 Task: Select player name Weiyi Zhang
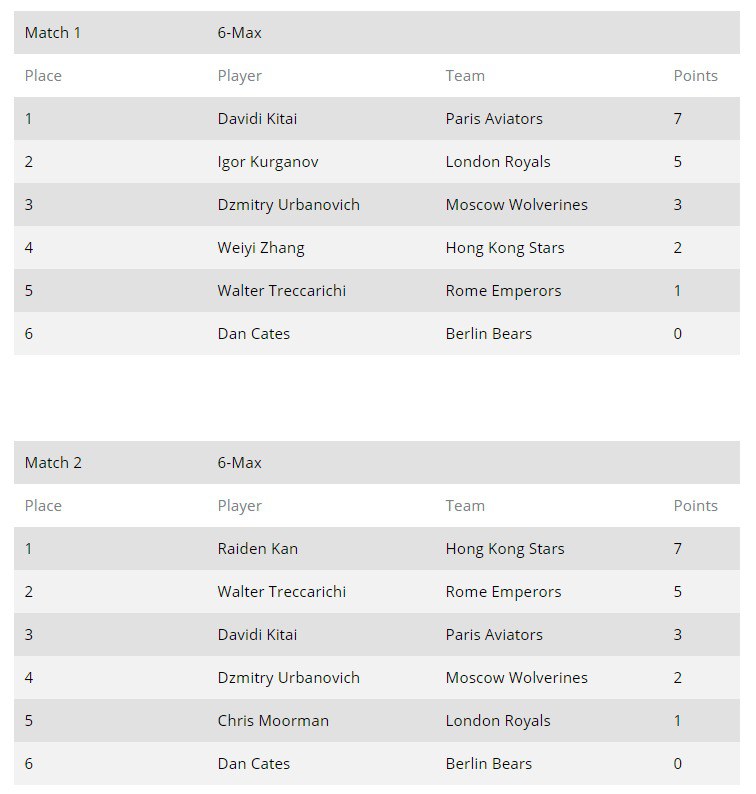point(260,248)
